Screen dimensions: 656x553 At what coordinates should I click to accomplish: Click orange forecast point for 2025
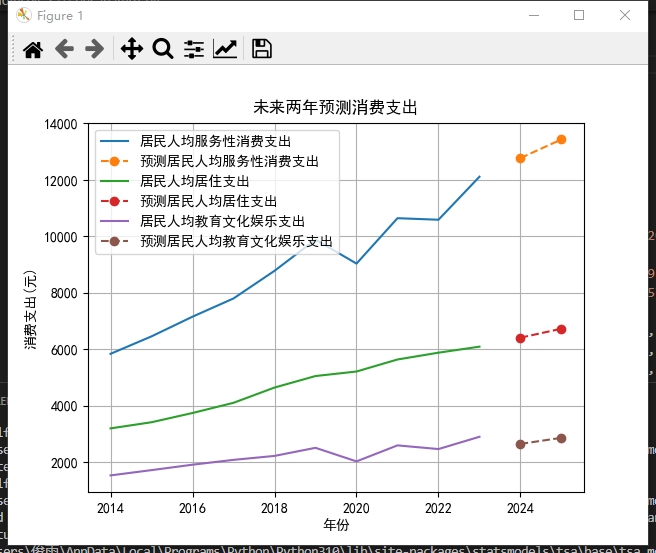point(561,139)
